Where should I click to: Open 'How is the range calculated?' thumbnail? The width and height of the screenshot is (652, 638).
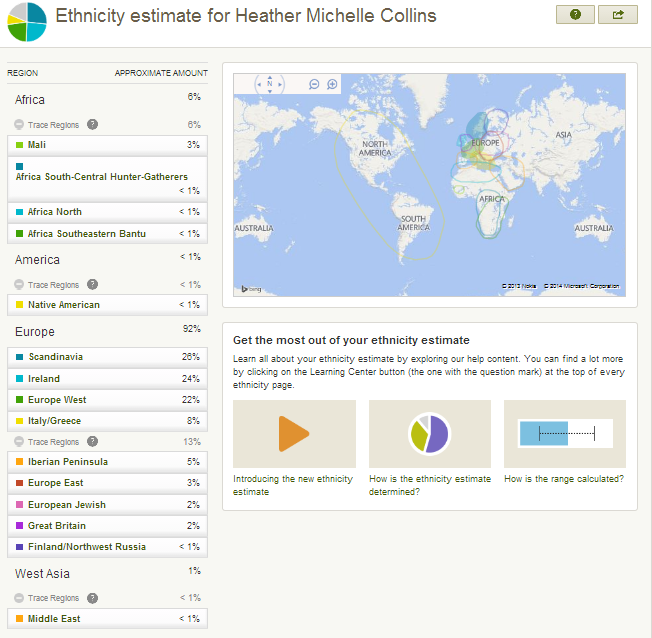565,434
